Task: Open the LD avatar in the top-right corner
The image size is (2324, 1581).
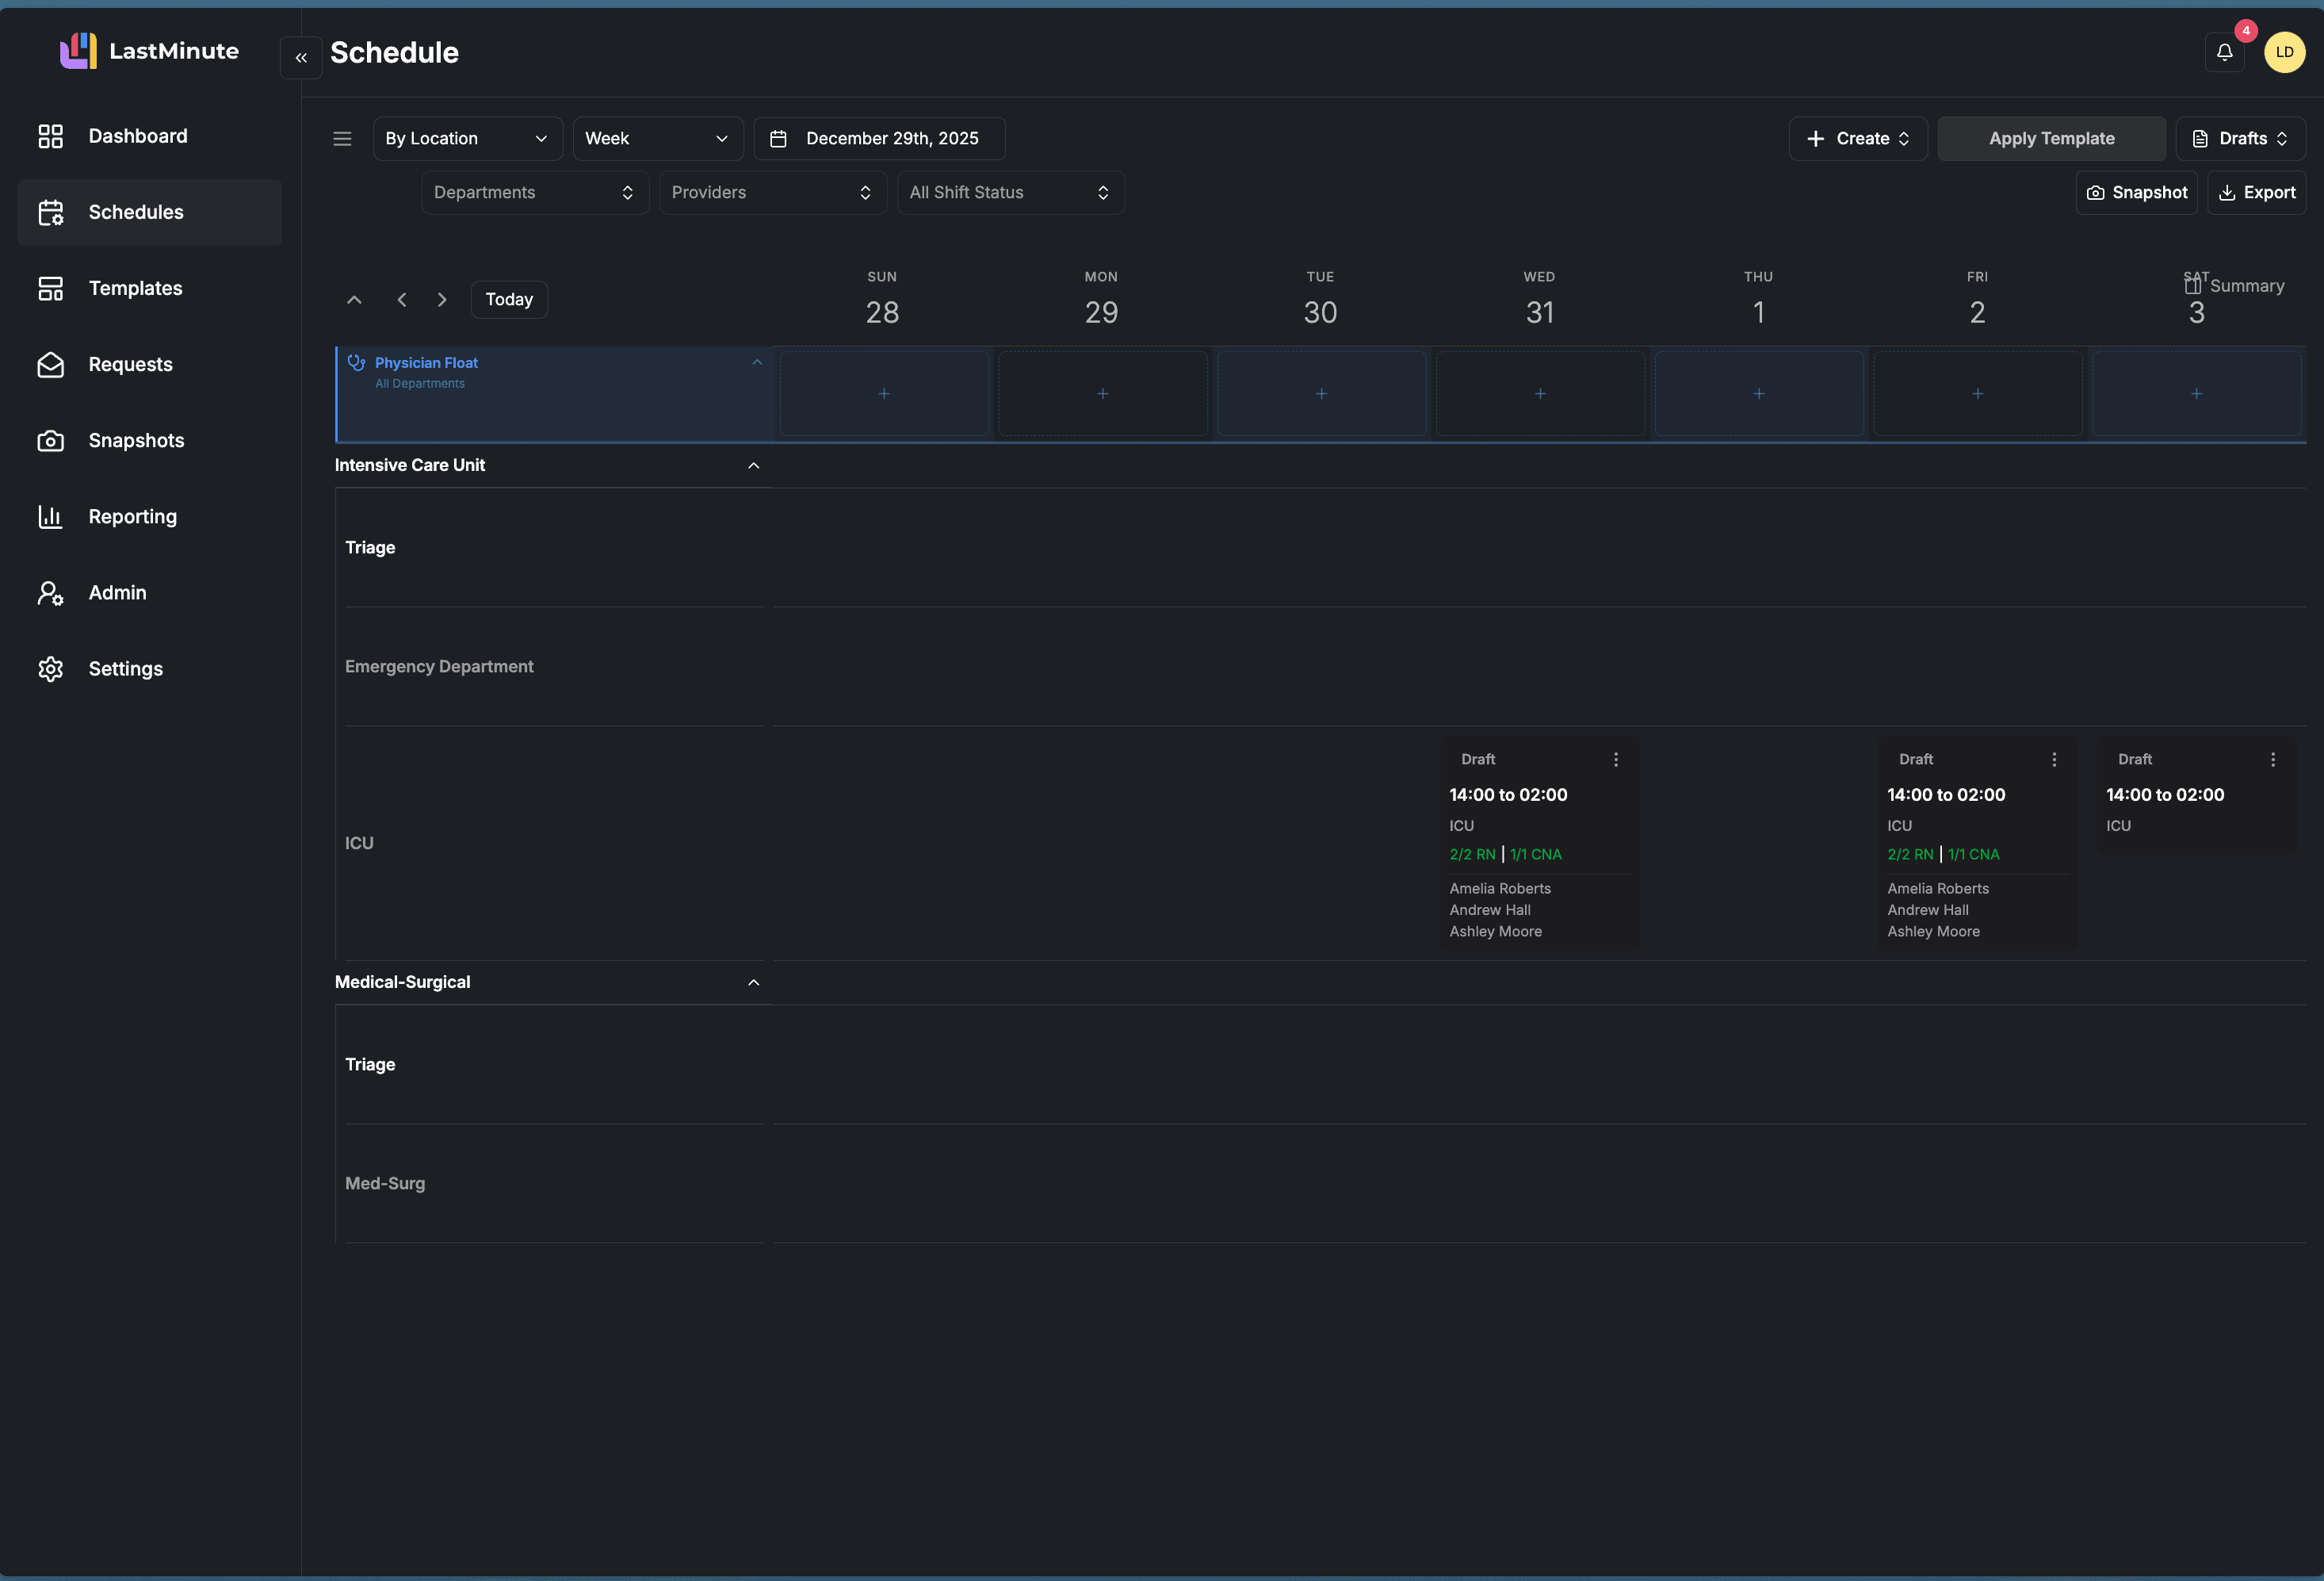Action: tap(2284, 52)
